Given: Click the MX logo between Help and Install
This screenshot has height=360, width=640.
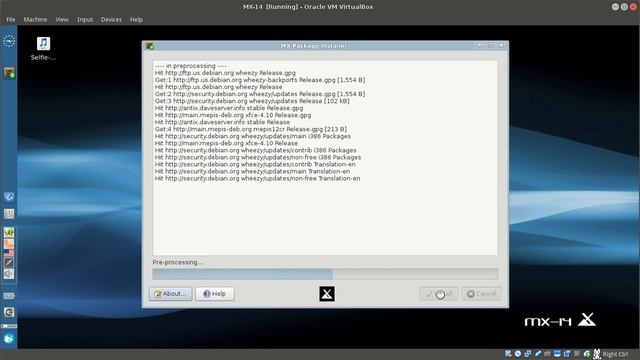Looking at the screenshot, I should pos(327,294).
